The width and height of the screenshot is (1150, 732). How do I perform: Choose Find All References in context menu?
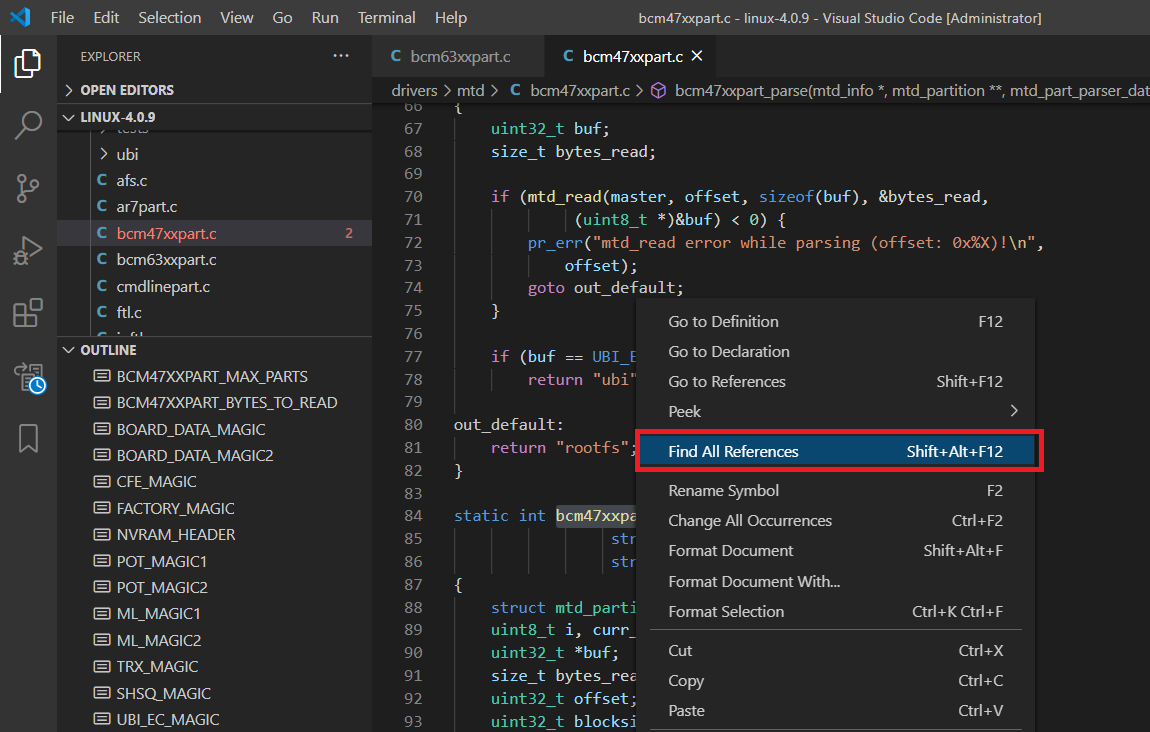tap(838, 451)
